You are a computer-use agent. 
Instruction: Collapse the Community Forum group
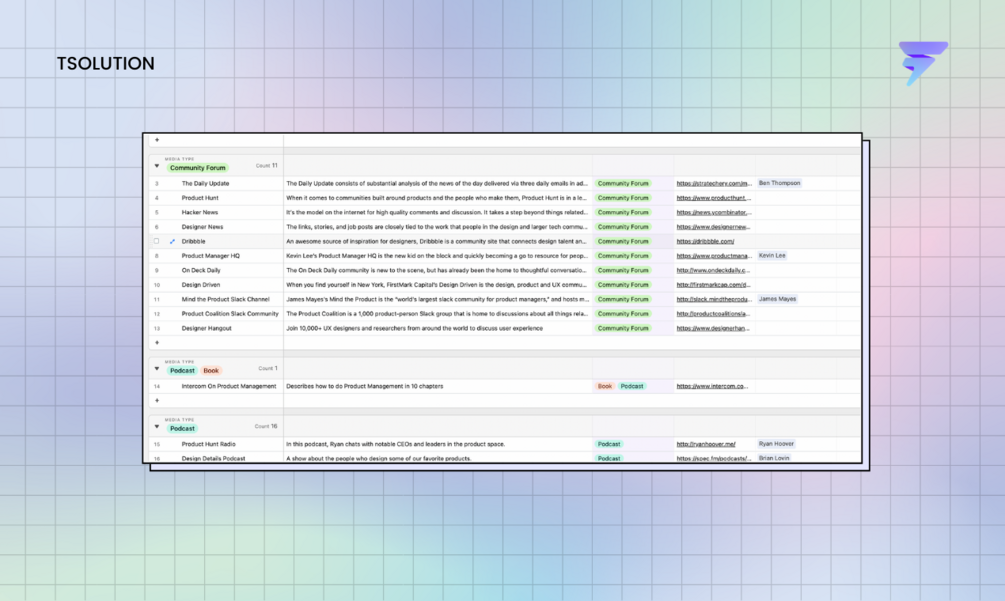[x=156, y=166]
